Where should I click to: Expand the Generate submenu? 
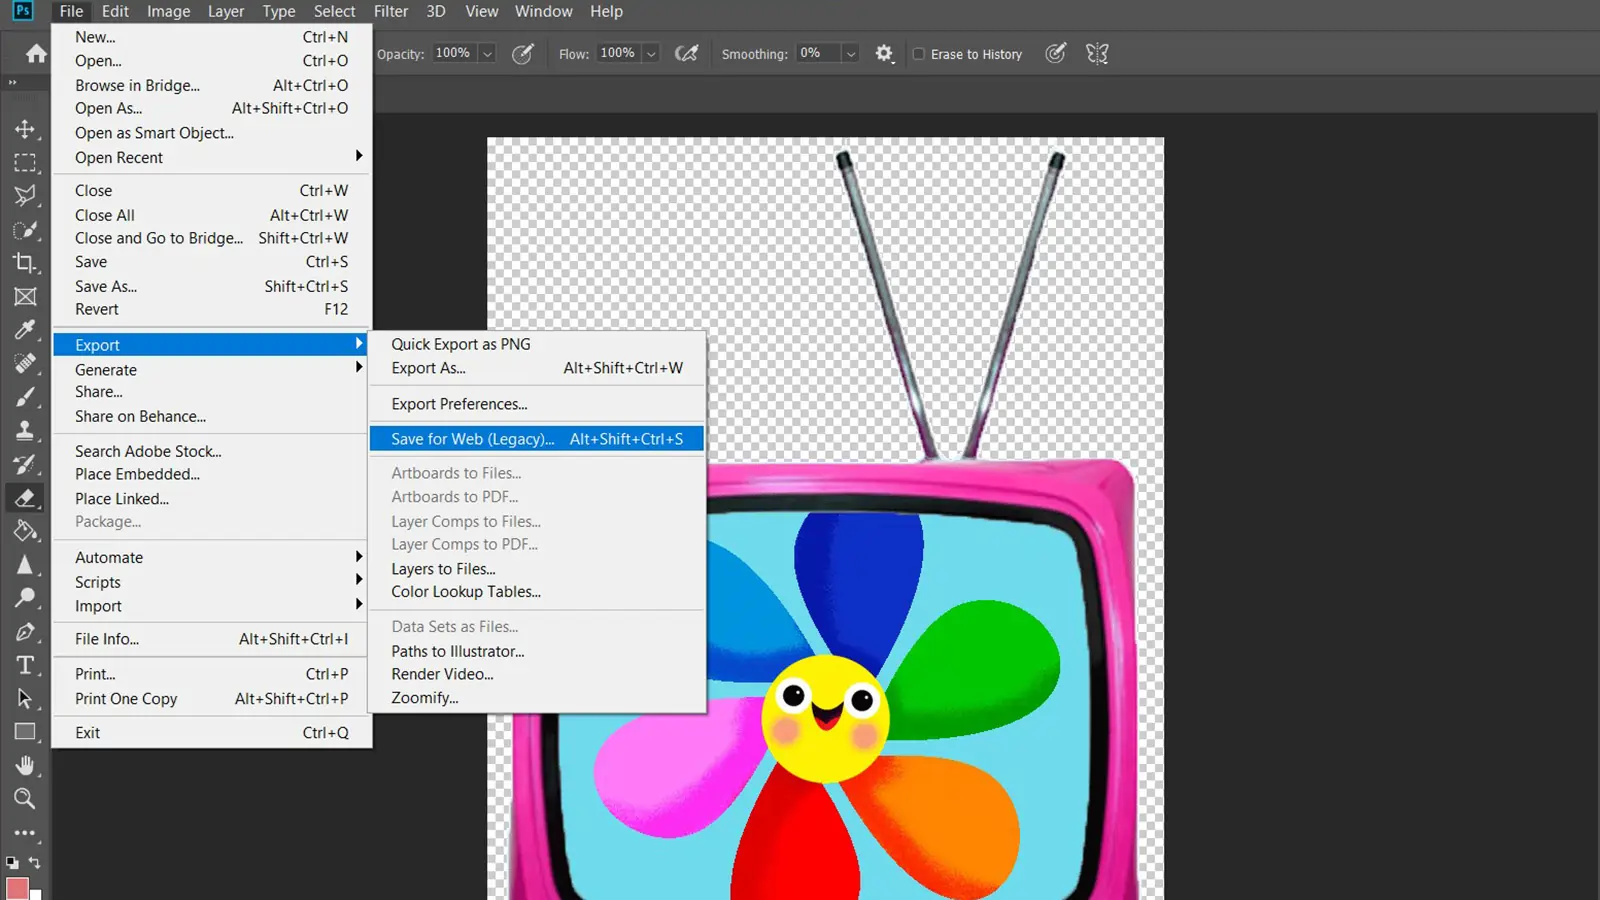[210, 369]
